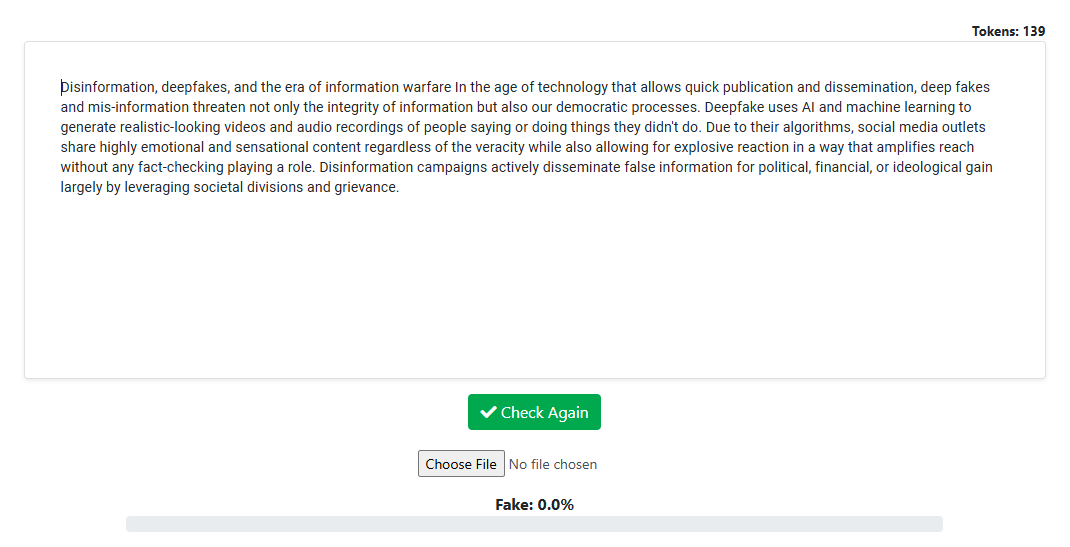Click the Fake percentage progress bar
Image resolution: width=1070 pixels, height=547 pixels.
point(534,524)
